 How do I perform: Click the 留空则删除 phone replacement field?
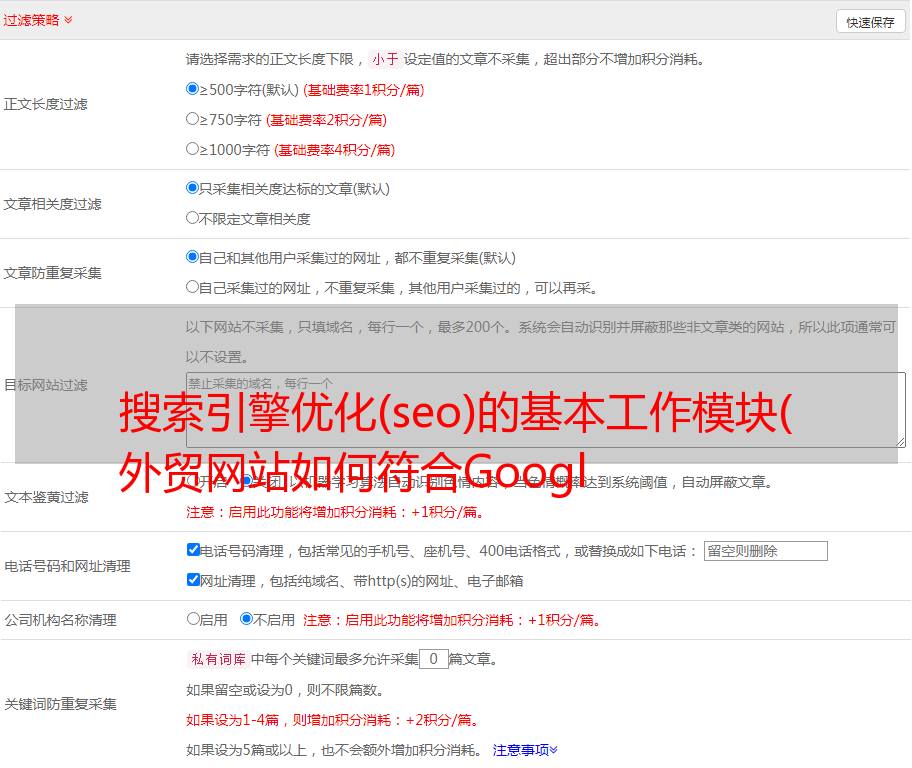[x=765, y=551]
